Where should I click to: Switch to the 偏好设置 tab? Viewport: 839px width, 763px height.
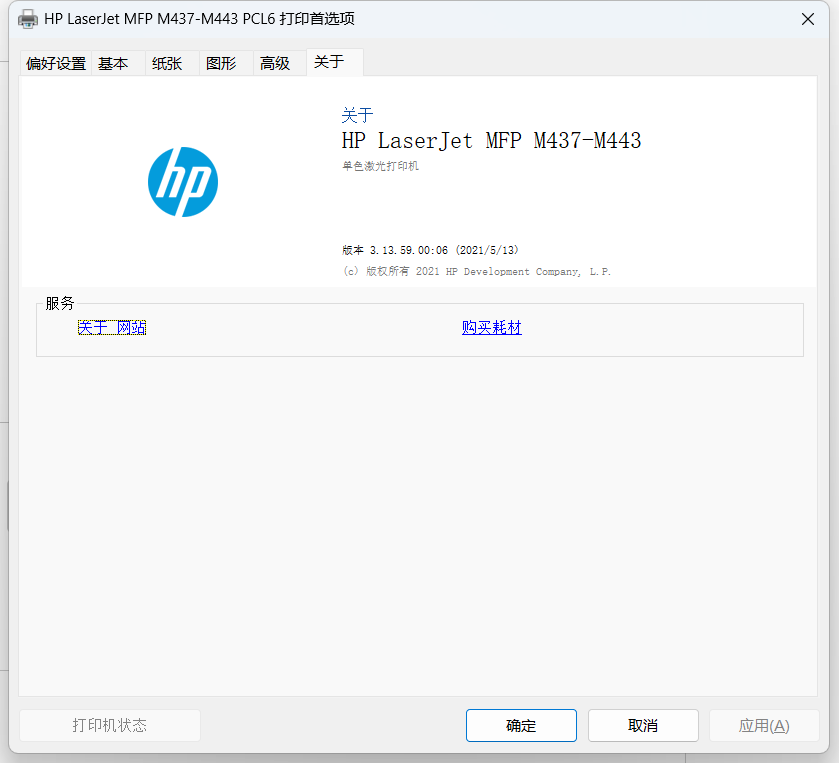pos(55,62)
